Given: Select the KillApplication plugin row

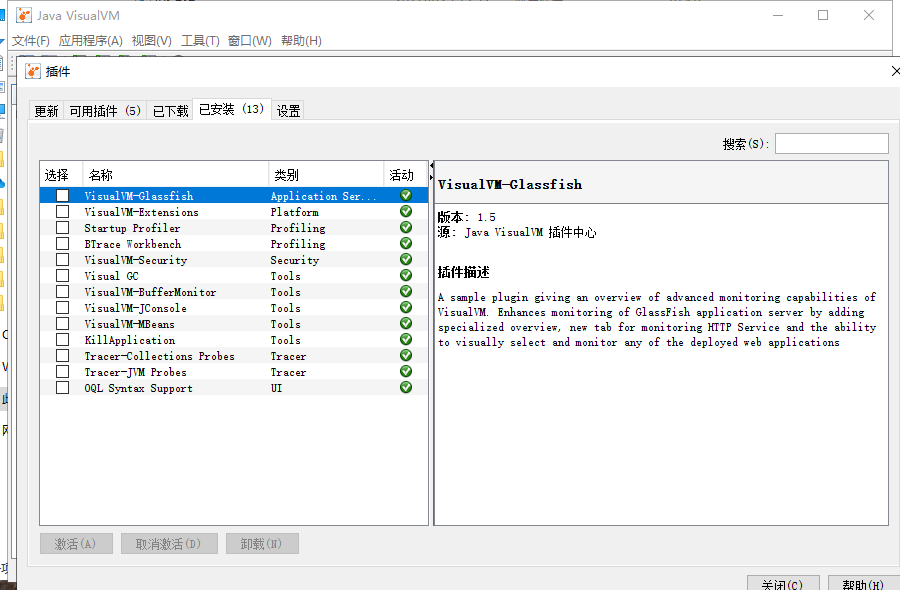Looking at the screenshot, I should [x=234, y=340].
